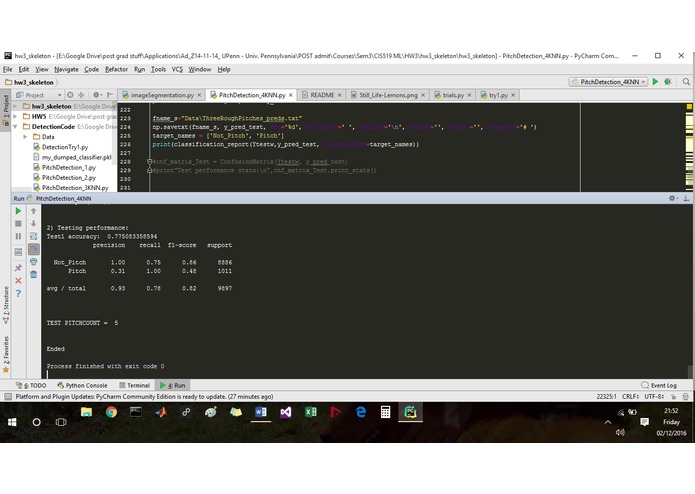Viewport: 695px width, 494px height.
Task: Open the Python Console tool window
Action: click(82, 385)
